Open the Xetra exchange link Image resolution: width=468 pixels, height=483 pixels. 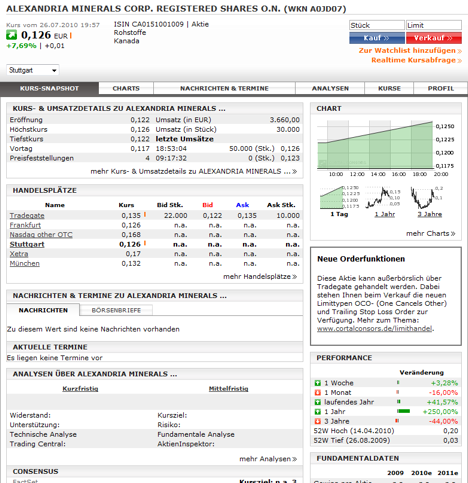19,254
